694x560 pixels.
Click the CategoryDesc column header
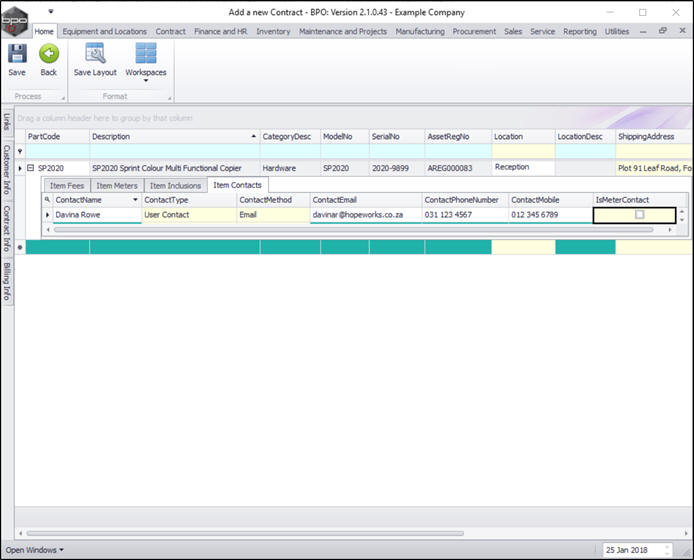[290, 136]
